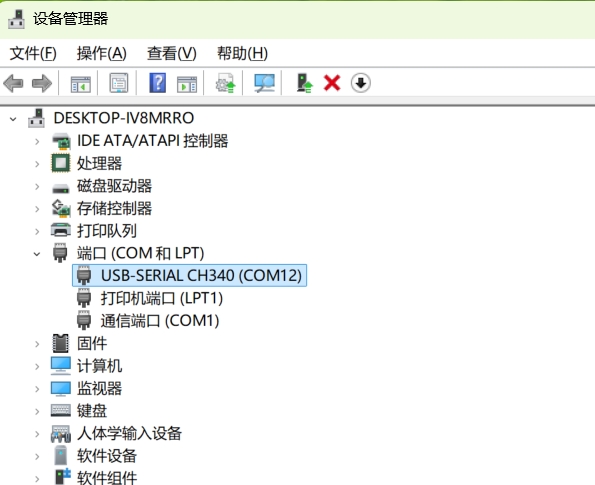Scan for hardware changes monitor icon
595x485 pixels.
click(x=264, y=83)
